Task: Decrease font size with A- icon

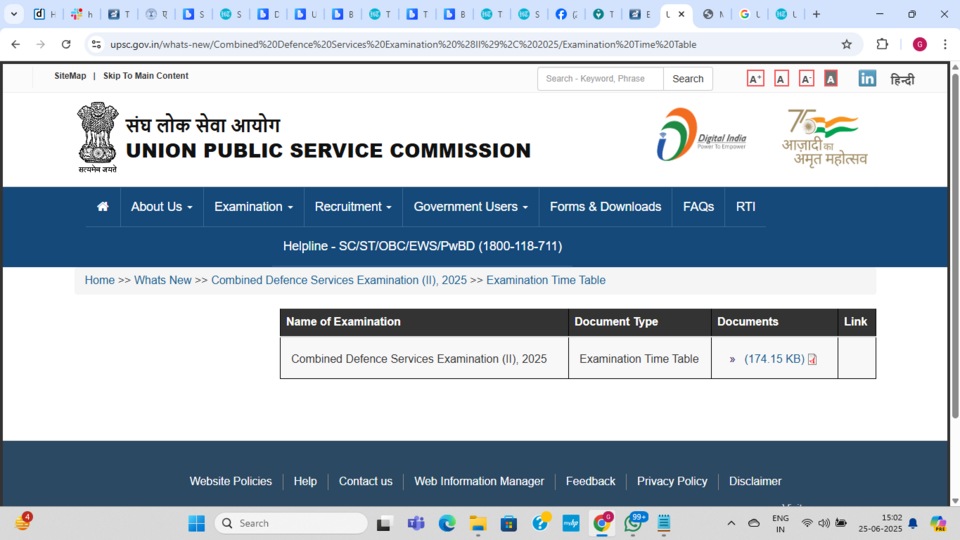Action: [x=806, y=79]
